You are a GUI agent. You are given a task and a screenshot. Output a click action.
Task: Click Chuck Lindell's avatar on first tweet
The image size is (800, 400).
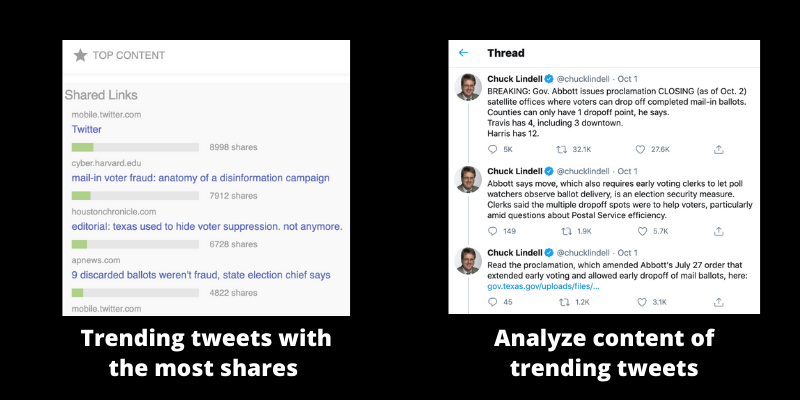(468, 87)
